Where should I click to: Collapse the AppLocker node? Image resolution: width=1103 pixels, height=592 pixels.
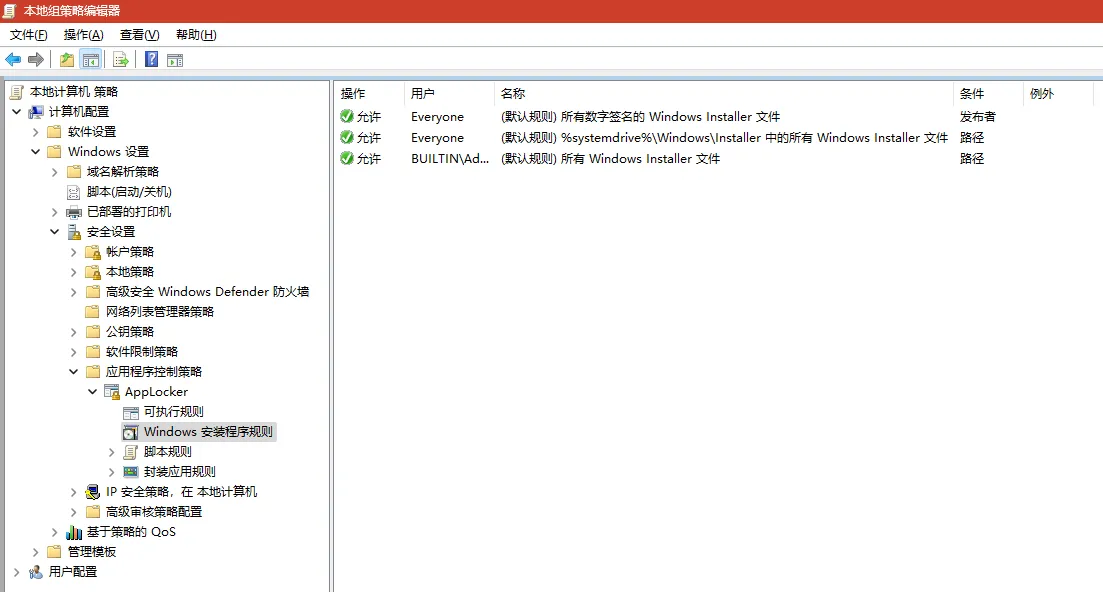click(92, 392)
